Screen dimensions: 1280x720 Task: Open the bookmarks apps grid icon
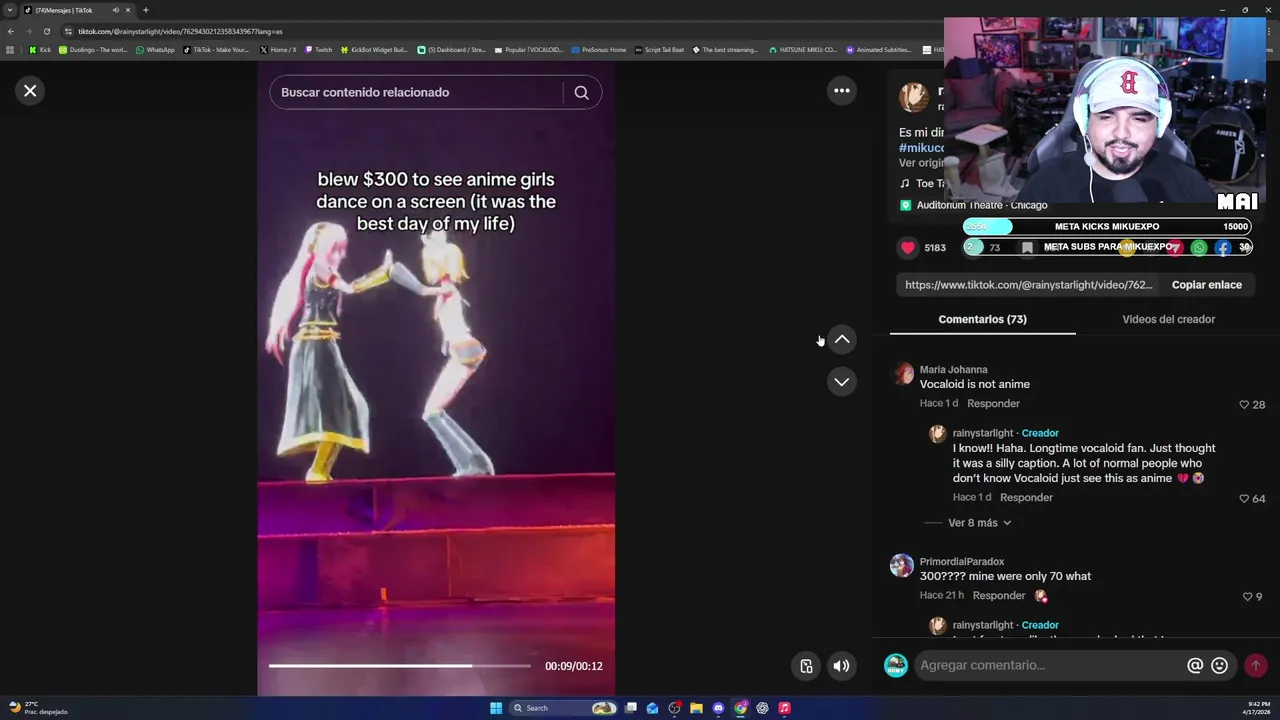(10, 50)
